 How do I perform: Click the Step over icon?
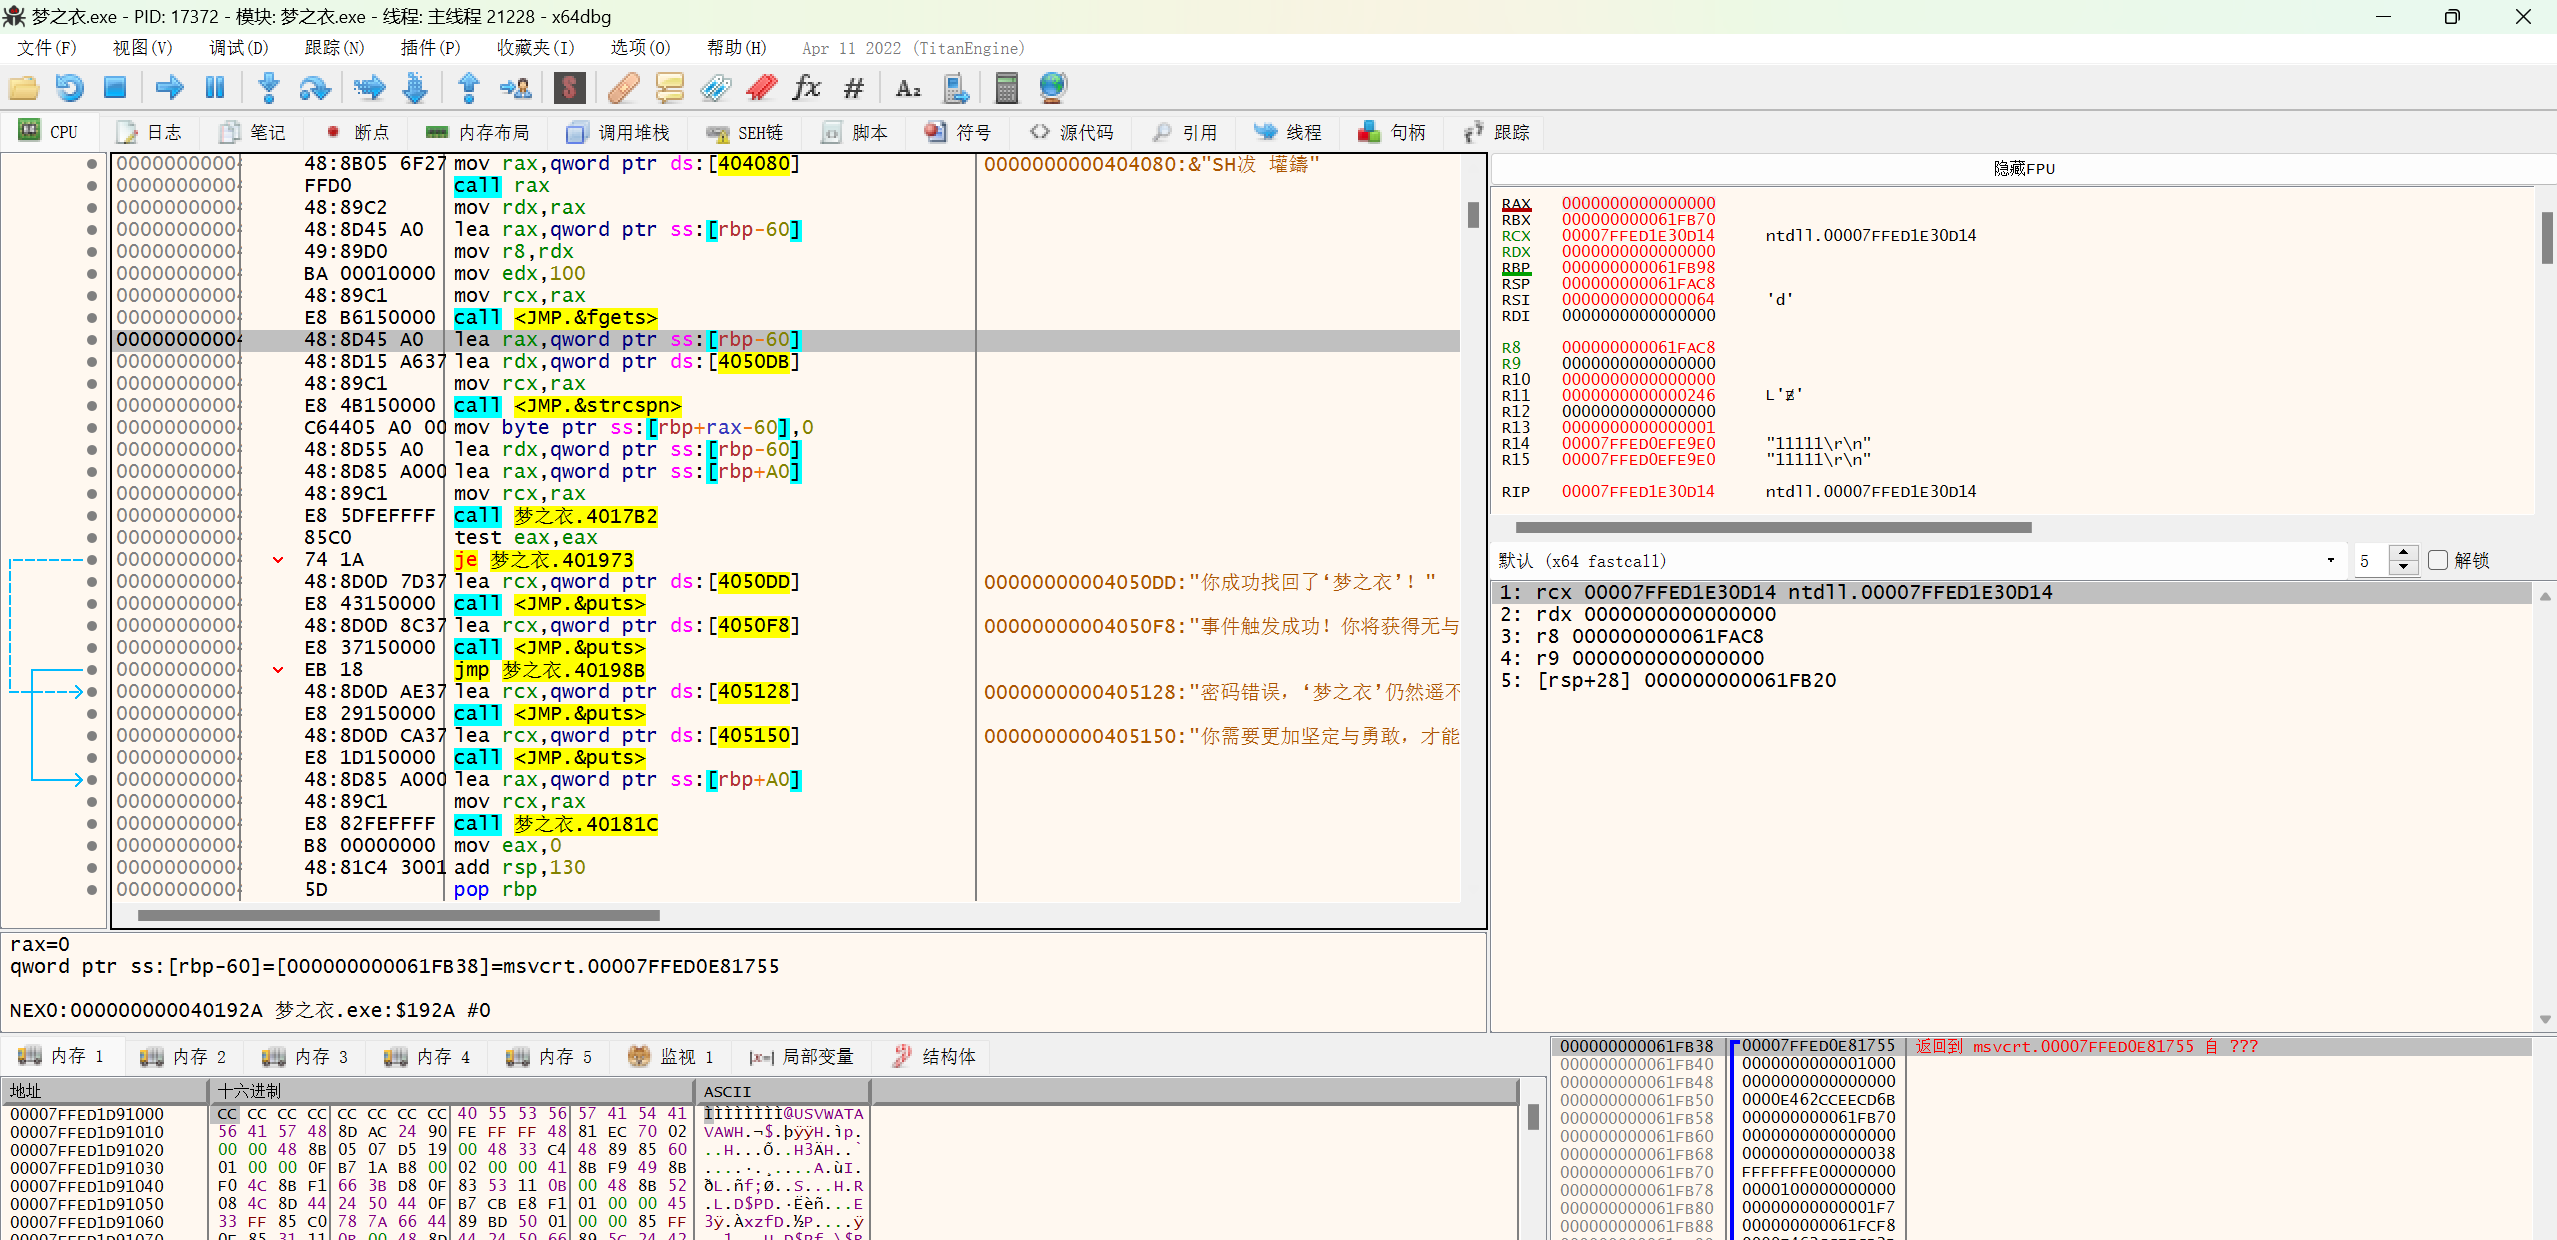(314, 88)
